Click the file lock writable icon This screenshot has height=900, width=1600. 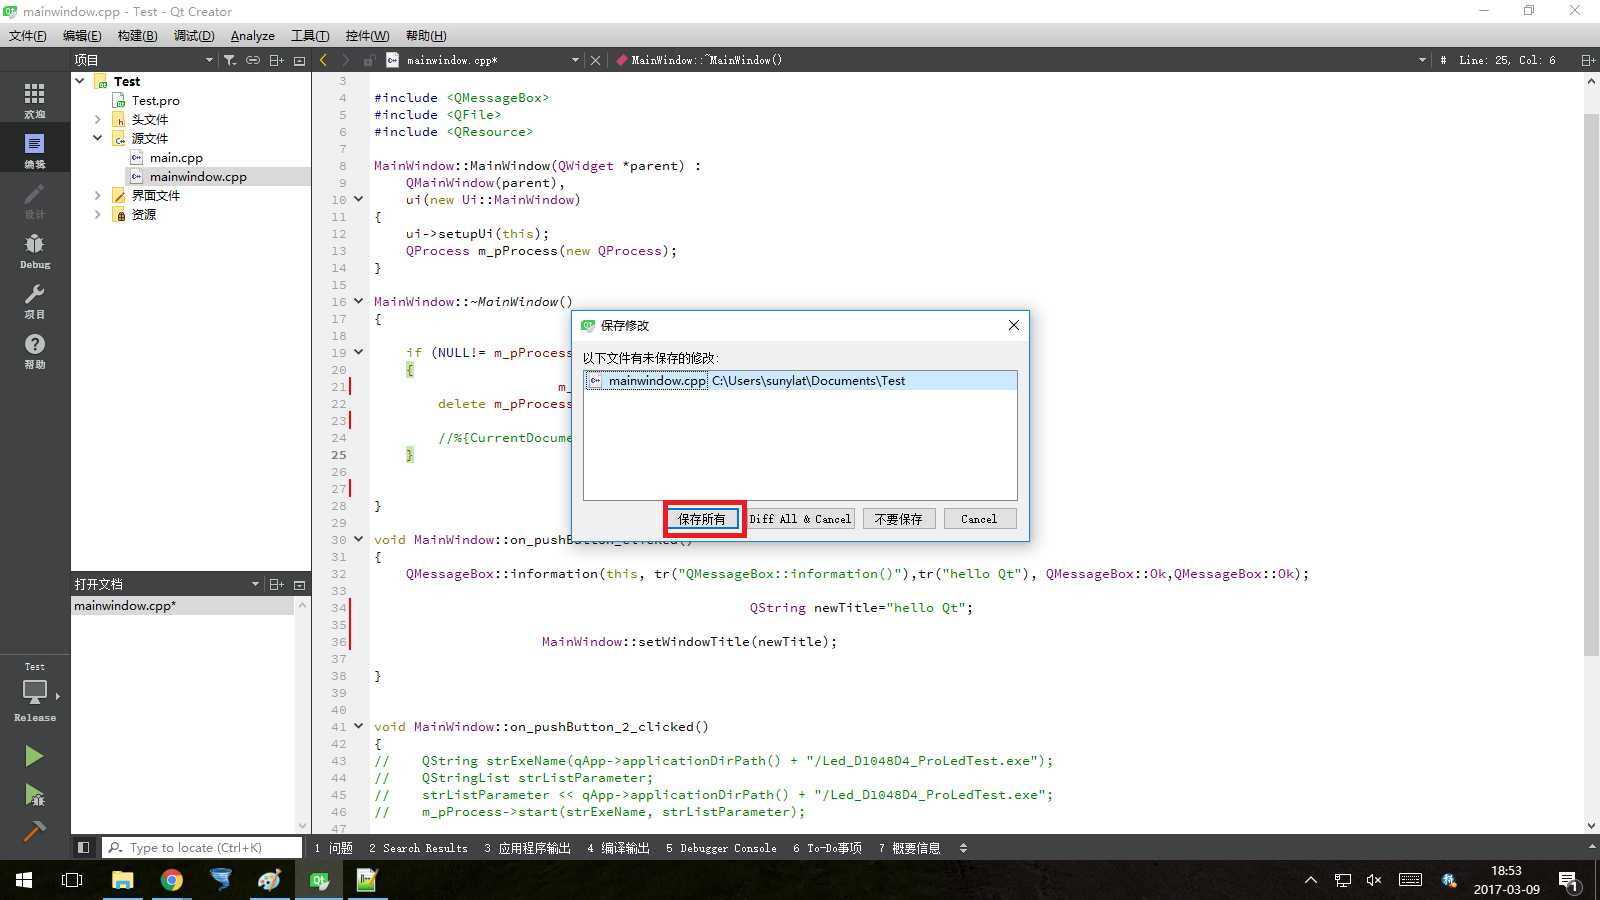pos(369,60)
